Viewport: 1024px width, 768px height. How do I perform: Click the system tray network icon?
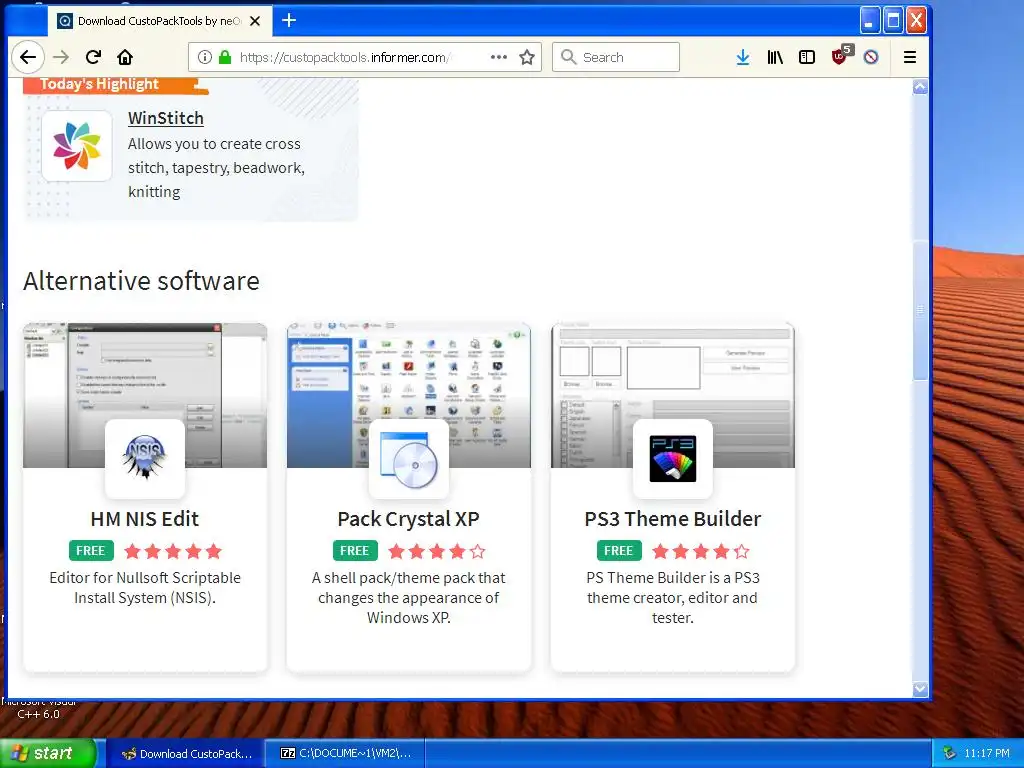point(949,754)
